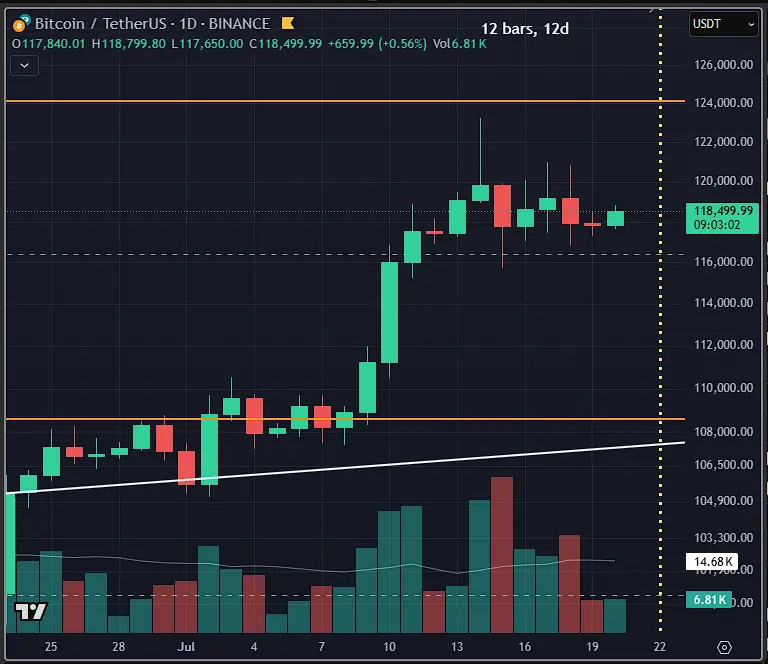Click the 28 date axis label
This screenshot has height=664, width=768.
[119, 647]
